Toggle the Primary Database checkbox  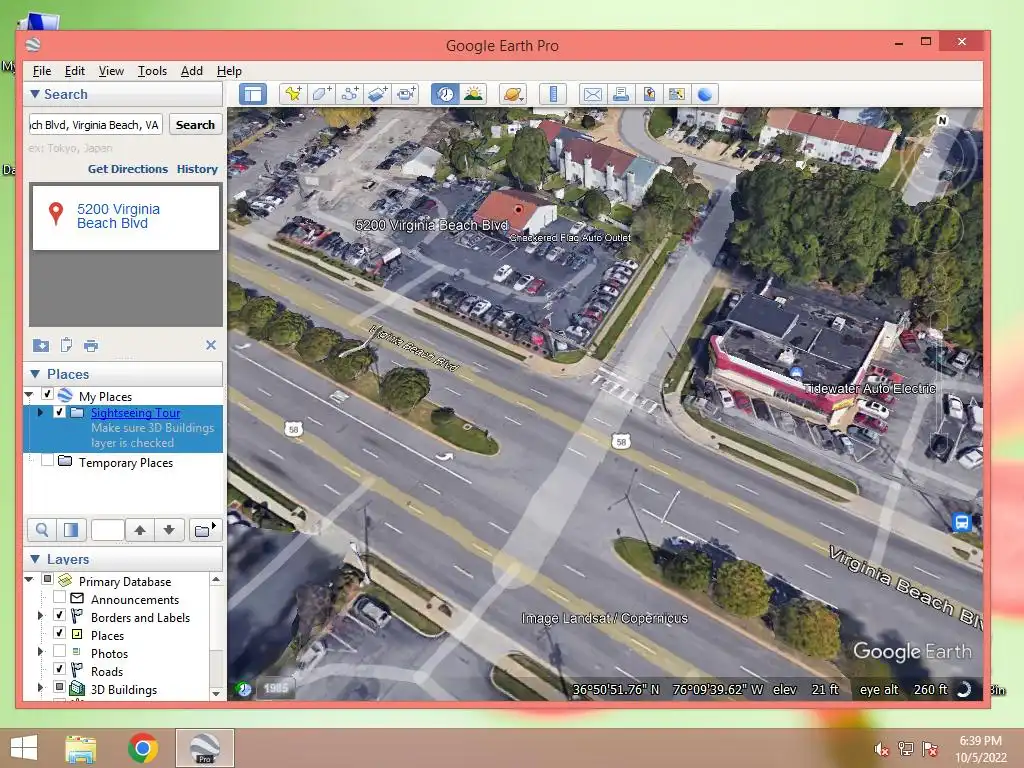point(47,579)
